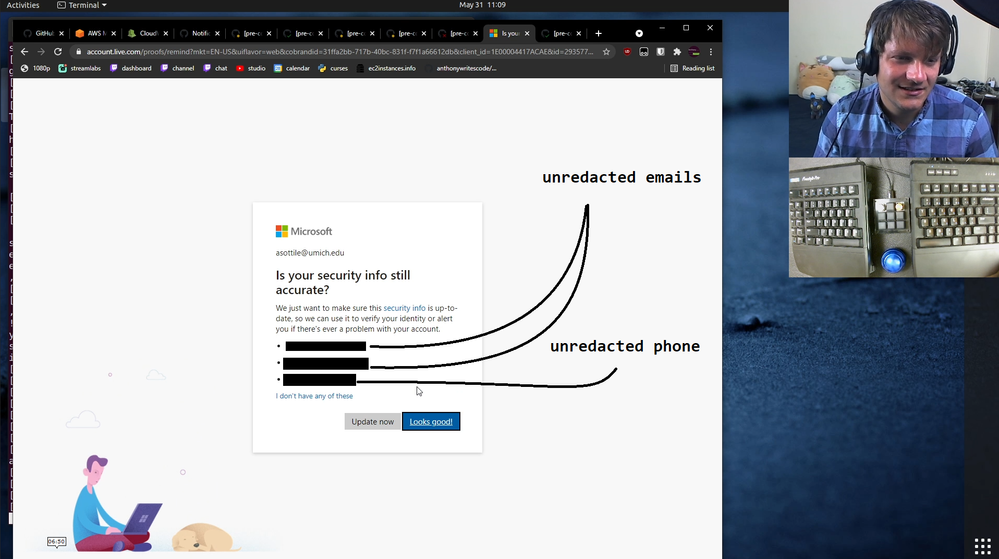Click the 'security info' link
Image resolution: width=999 pixels, height=559 pixels.
coord(405,308)
